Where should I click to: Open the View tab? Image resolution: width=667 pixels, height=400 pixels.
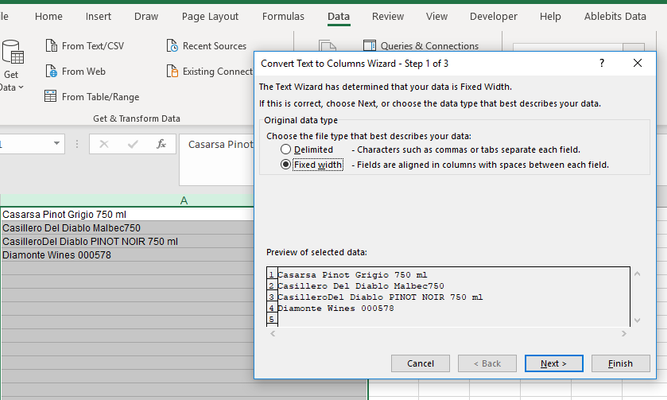point(437,16)
